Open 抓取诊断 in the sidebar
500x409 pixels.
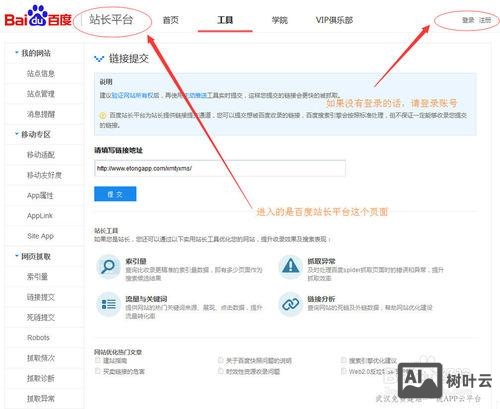coord(41,378)
